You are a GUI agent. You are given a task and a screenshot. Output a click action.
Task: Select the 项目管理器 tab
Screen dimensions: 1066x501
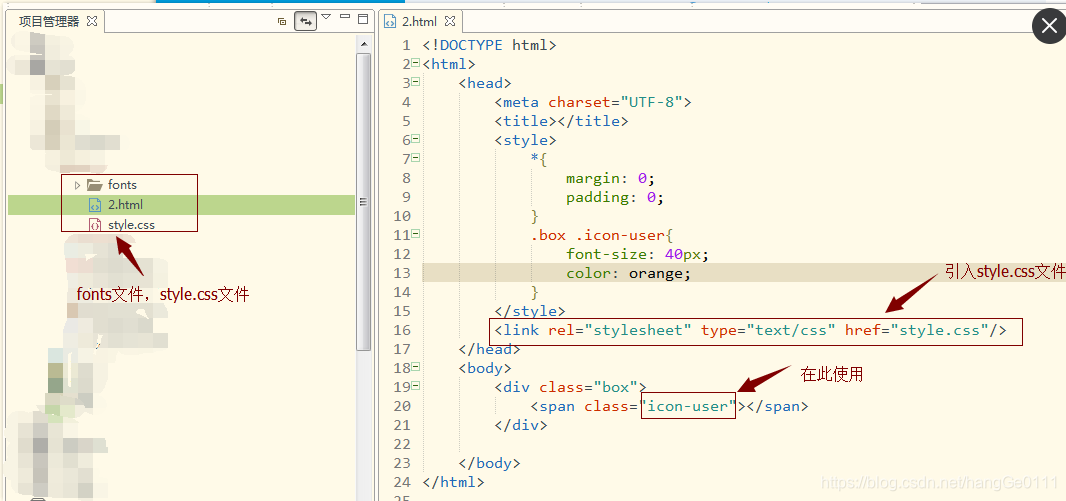coord(48,21)
